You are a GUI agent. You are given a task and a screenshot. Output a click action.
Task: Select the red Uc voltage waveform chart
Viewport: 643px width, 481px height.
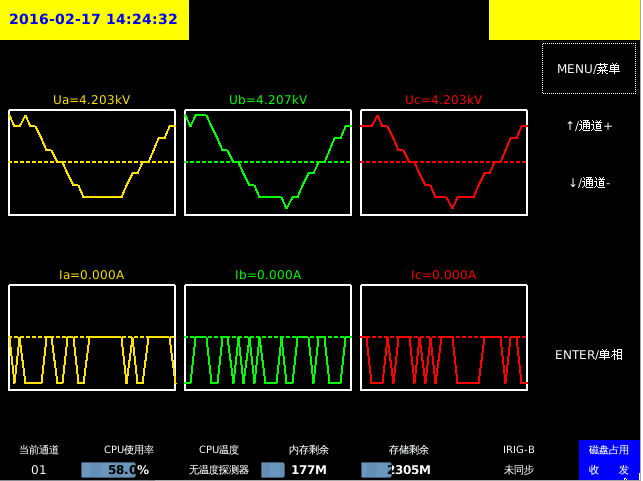pos(444,162)
